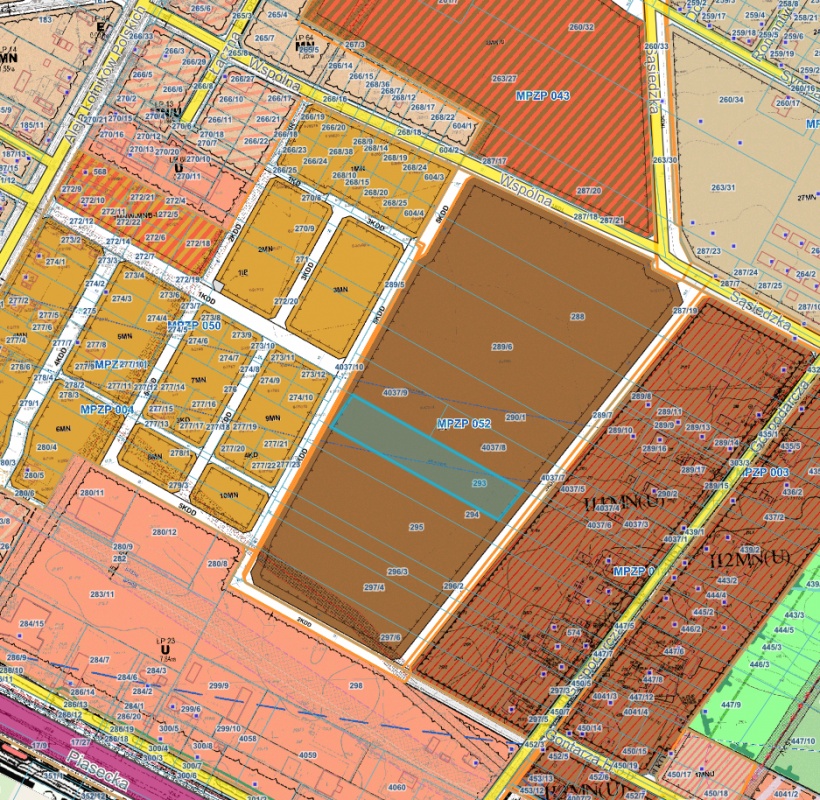The image size is (820, 800).
Task: Click the MPZP 052 plan label
Action: point(464,424)
